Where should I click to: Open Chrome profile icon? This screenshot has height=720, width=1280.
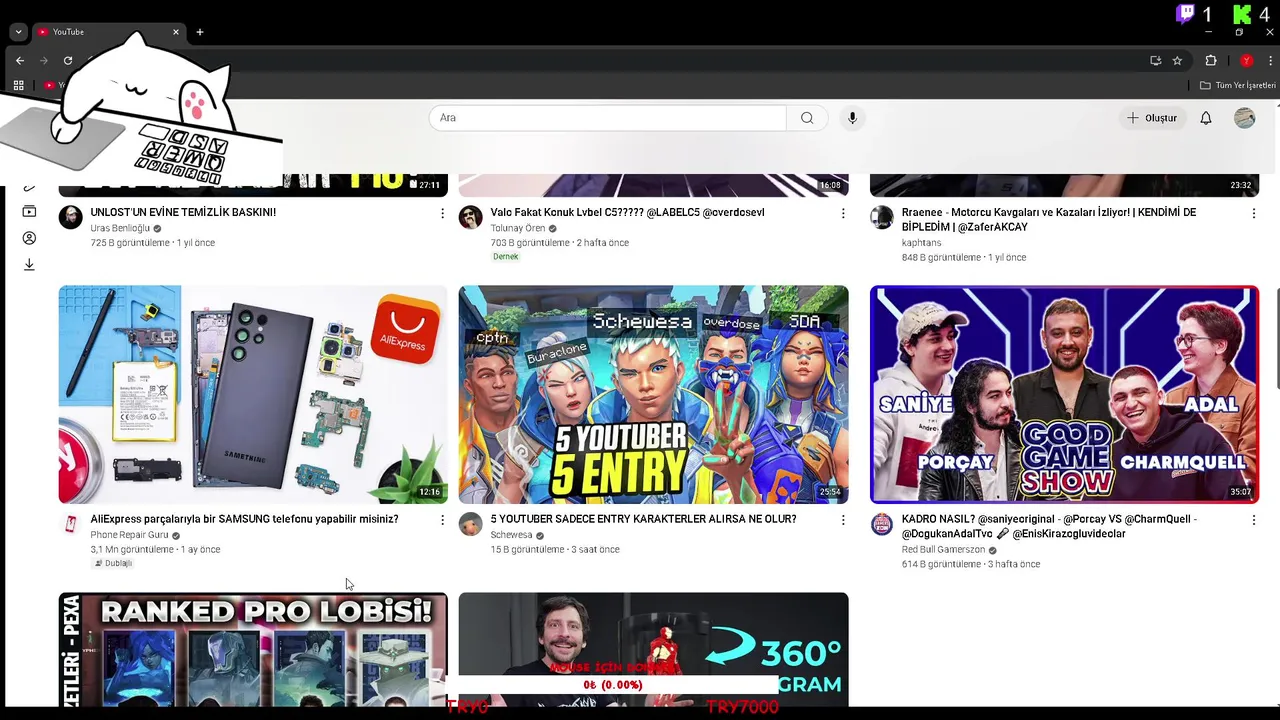pos(1246,61)
